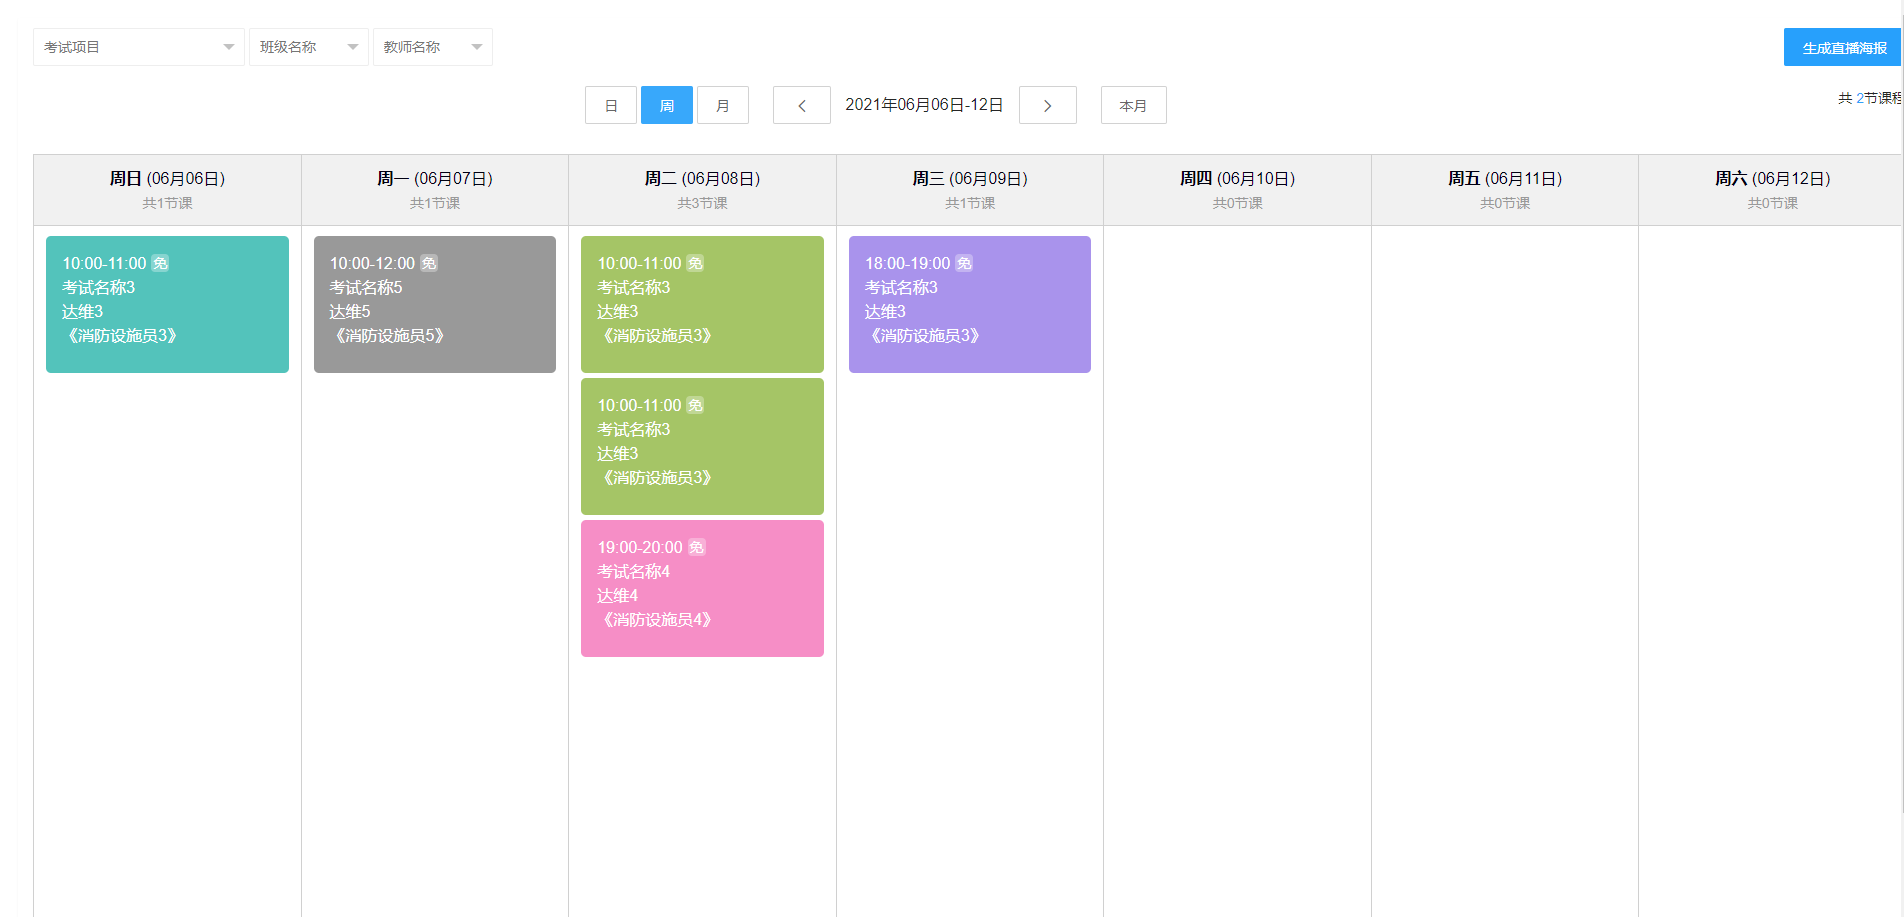Toggle the 周 week view on
1904x917 pixels.
click(x=666, y=105)
